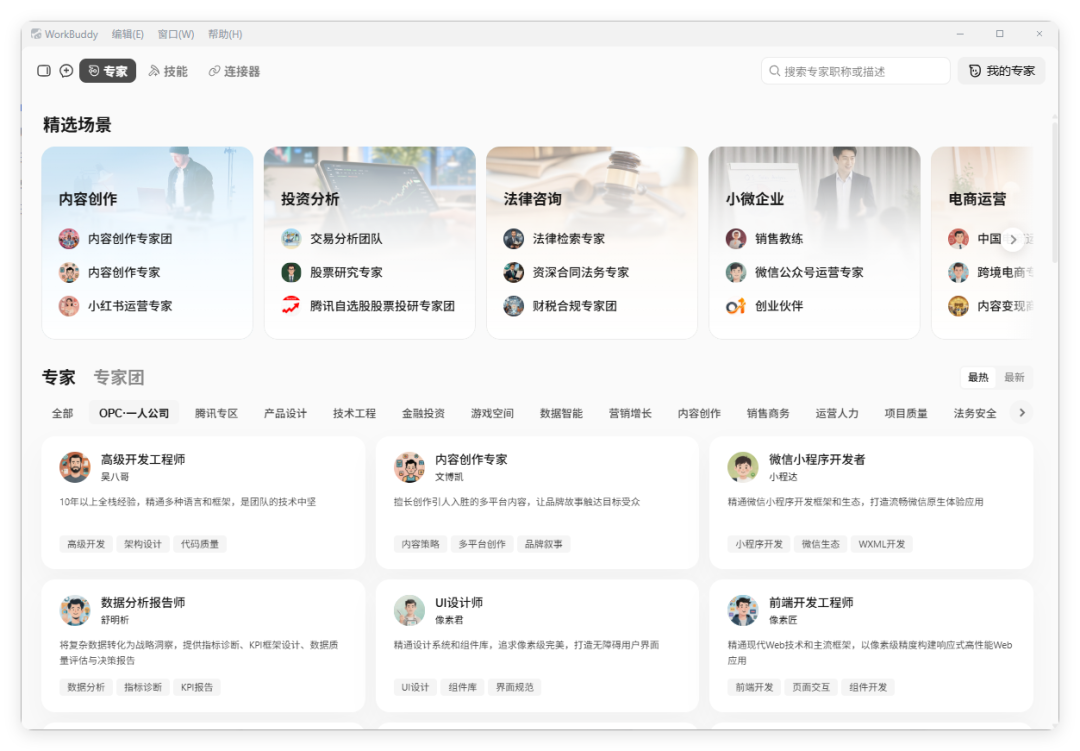
Task: Click the 前端开发工程师 avatar
Action: 743,610
